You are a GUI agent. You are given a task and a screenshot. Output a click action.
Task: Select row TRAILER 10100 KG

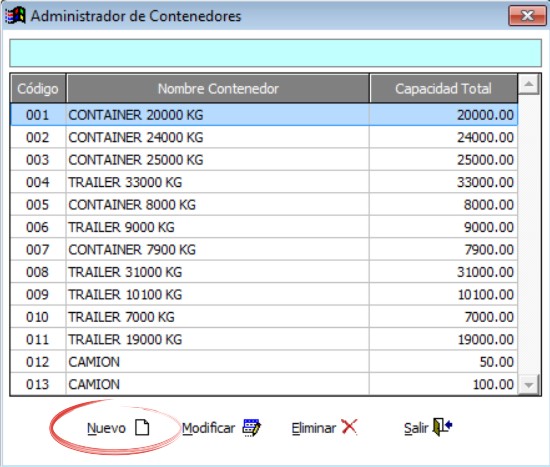click(x=264, y=294)
